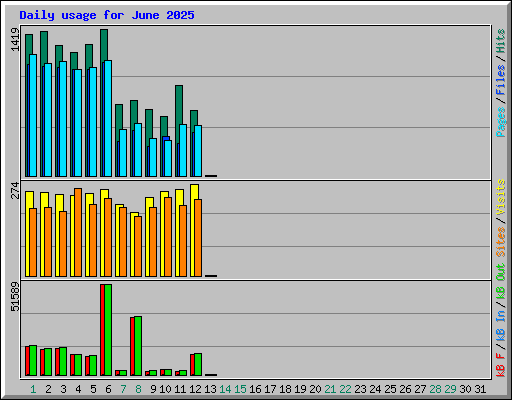The width and height of the screenshot is (512, 400).
Task: Click the cyan 'Pages' legend label
Action: pyautogui.click(x=500, y=122)
